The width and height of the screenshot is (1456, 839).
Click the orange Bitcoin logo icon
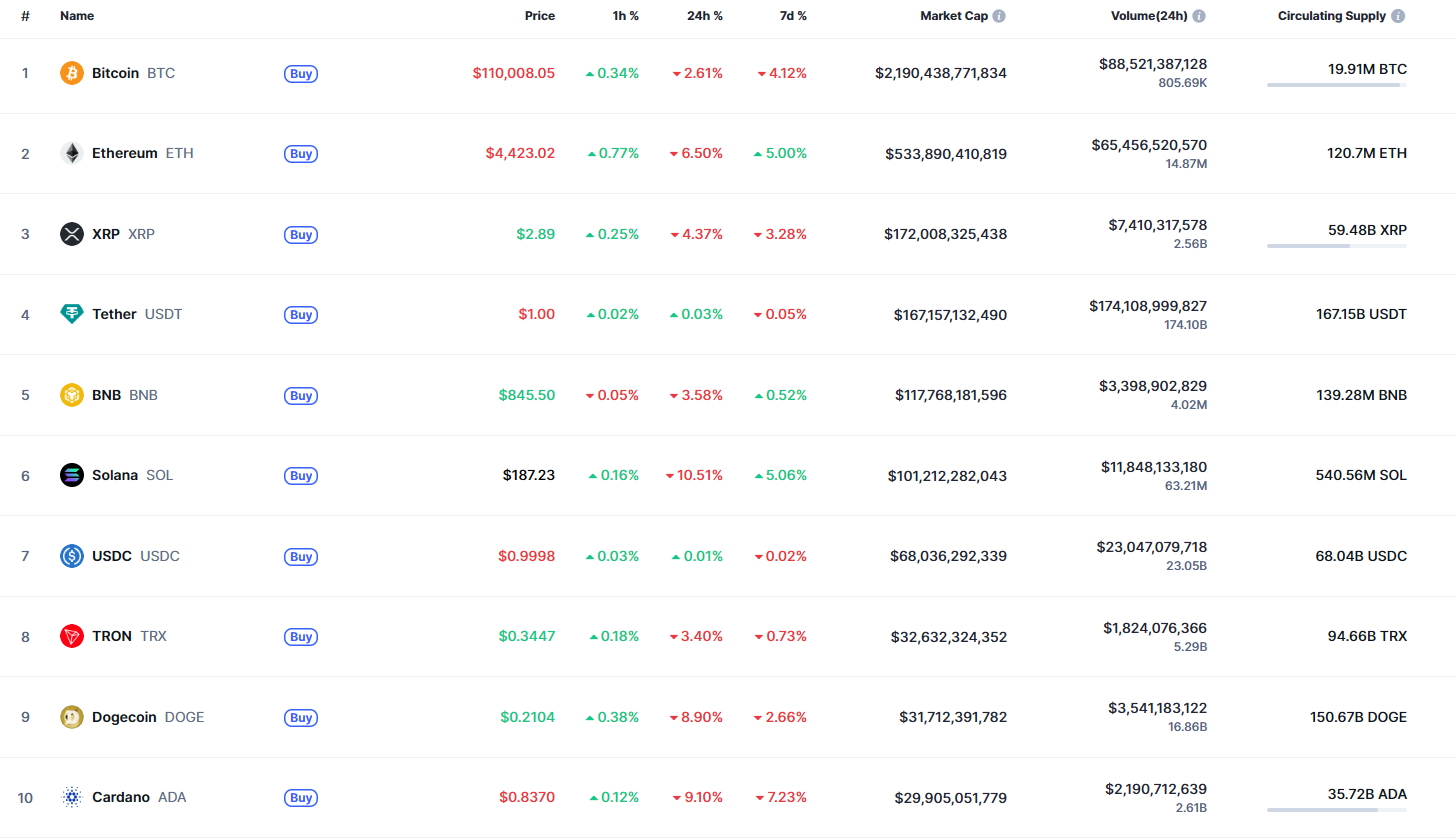(72, 73)
